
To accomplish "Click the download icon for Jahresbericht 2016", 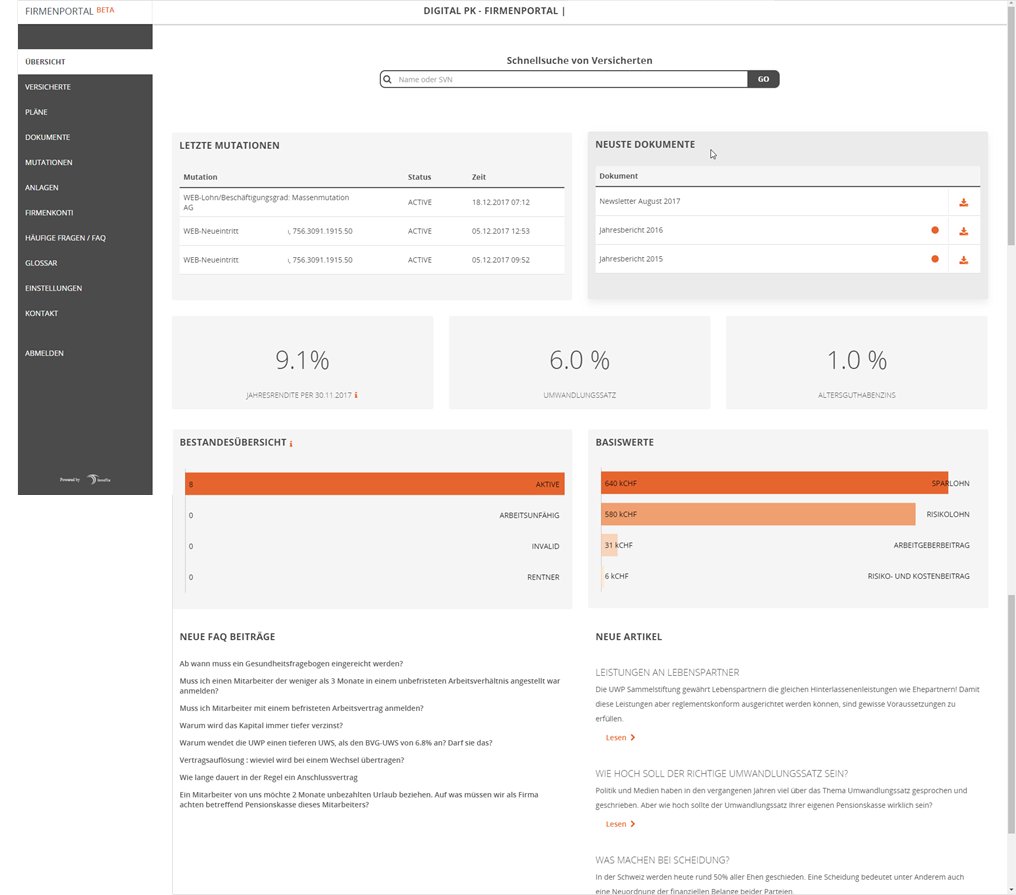I will click(x=963, y=230).
